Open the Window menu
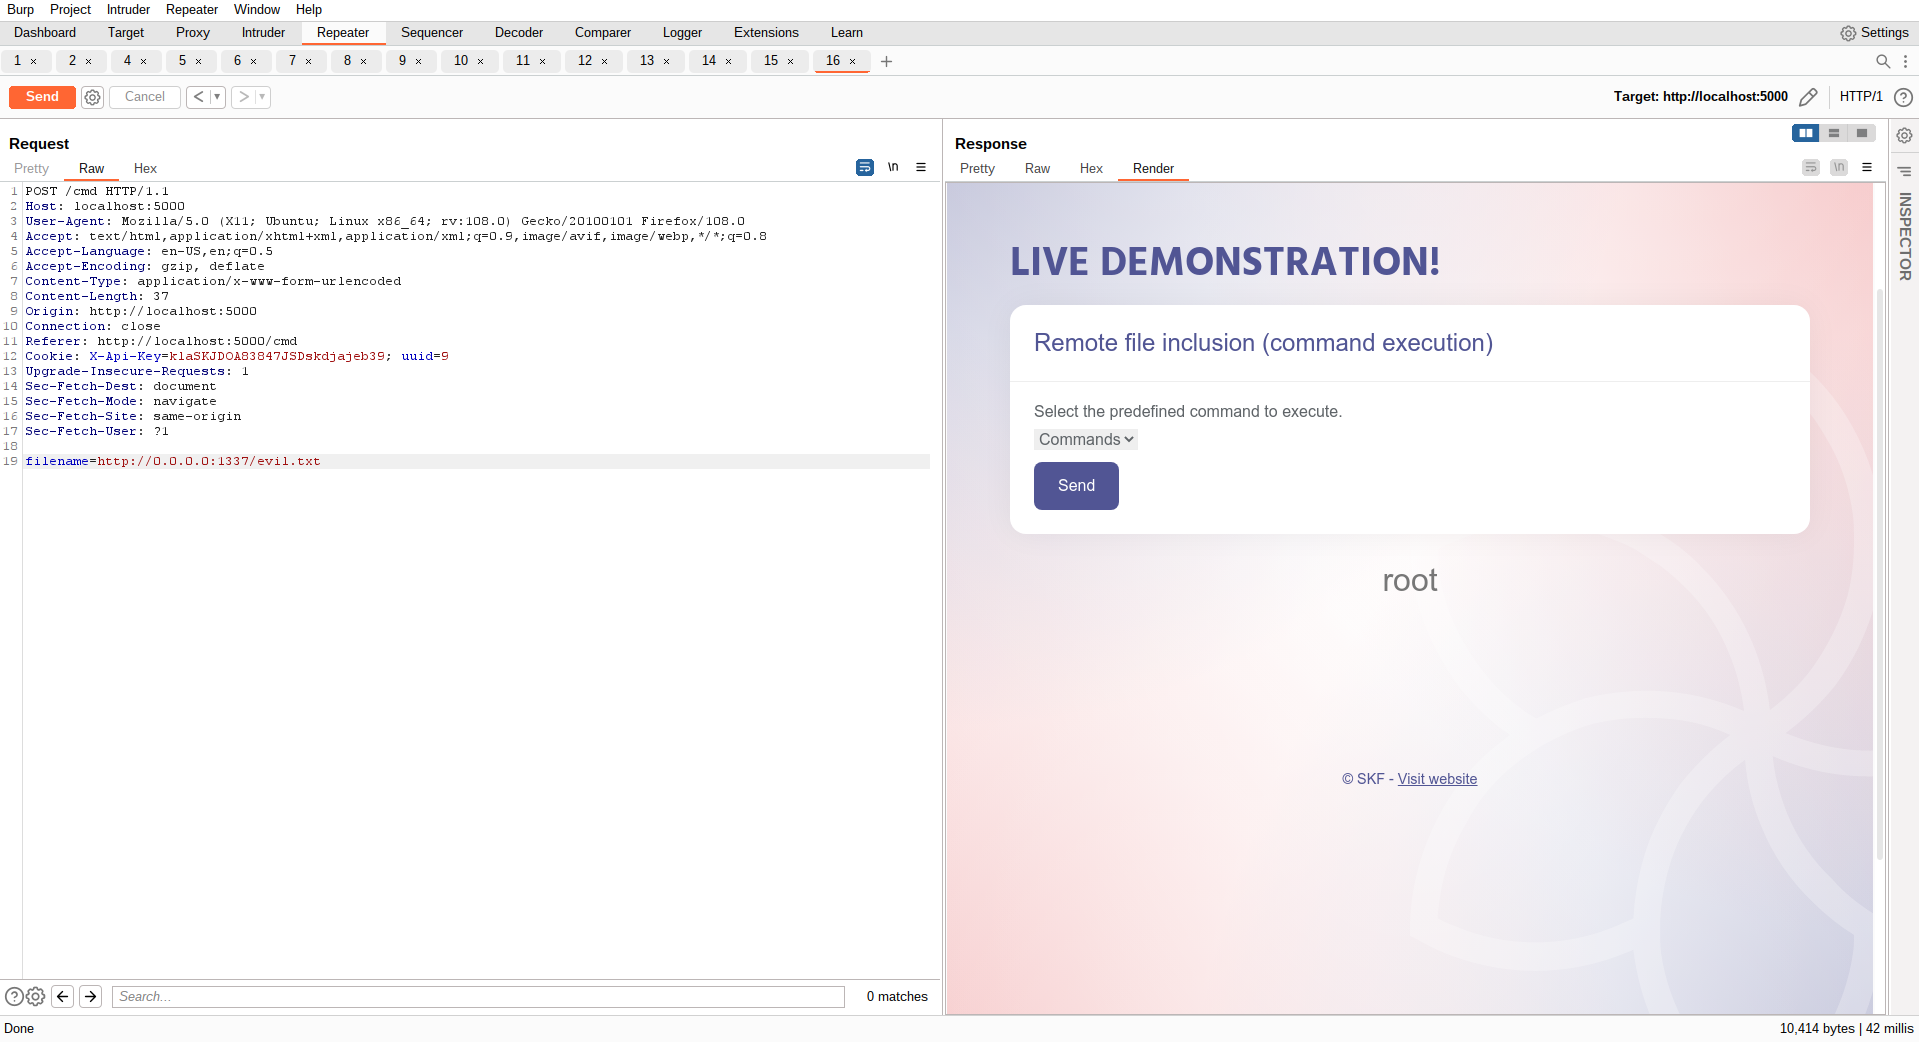Viewport: 1919px width, 1042px height. tap(257, 10)
